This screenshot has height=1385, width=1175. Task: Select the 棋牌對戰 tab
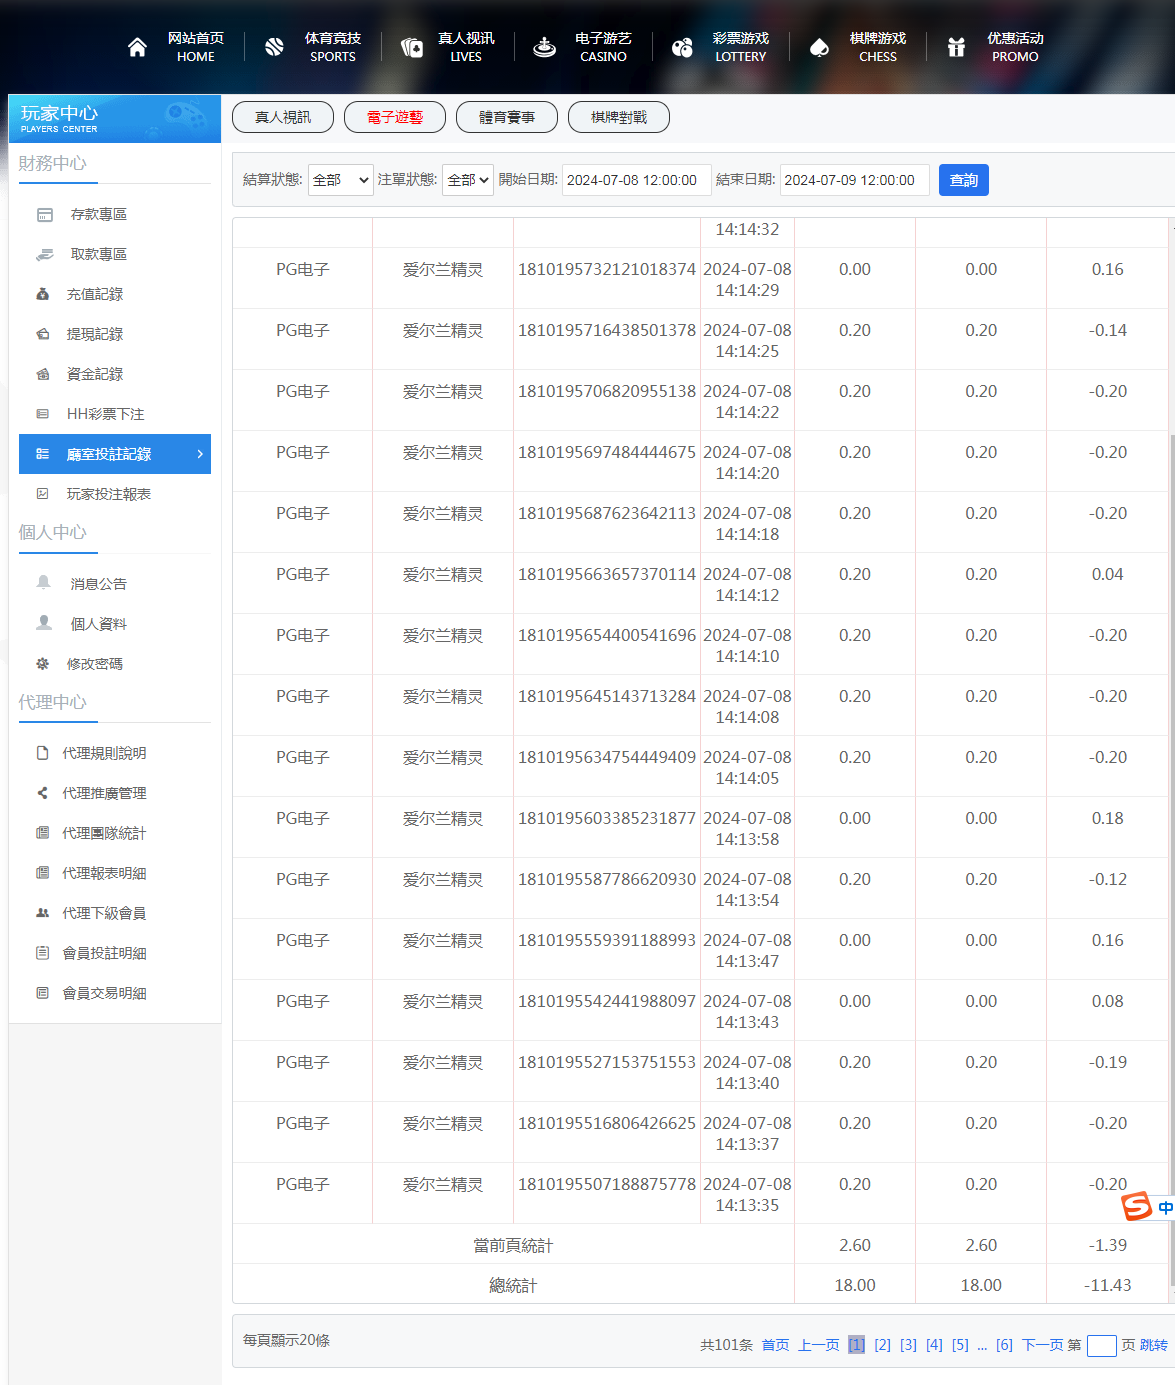619,117
